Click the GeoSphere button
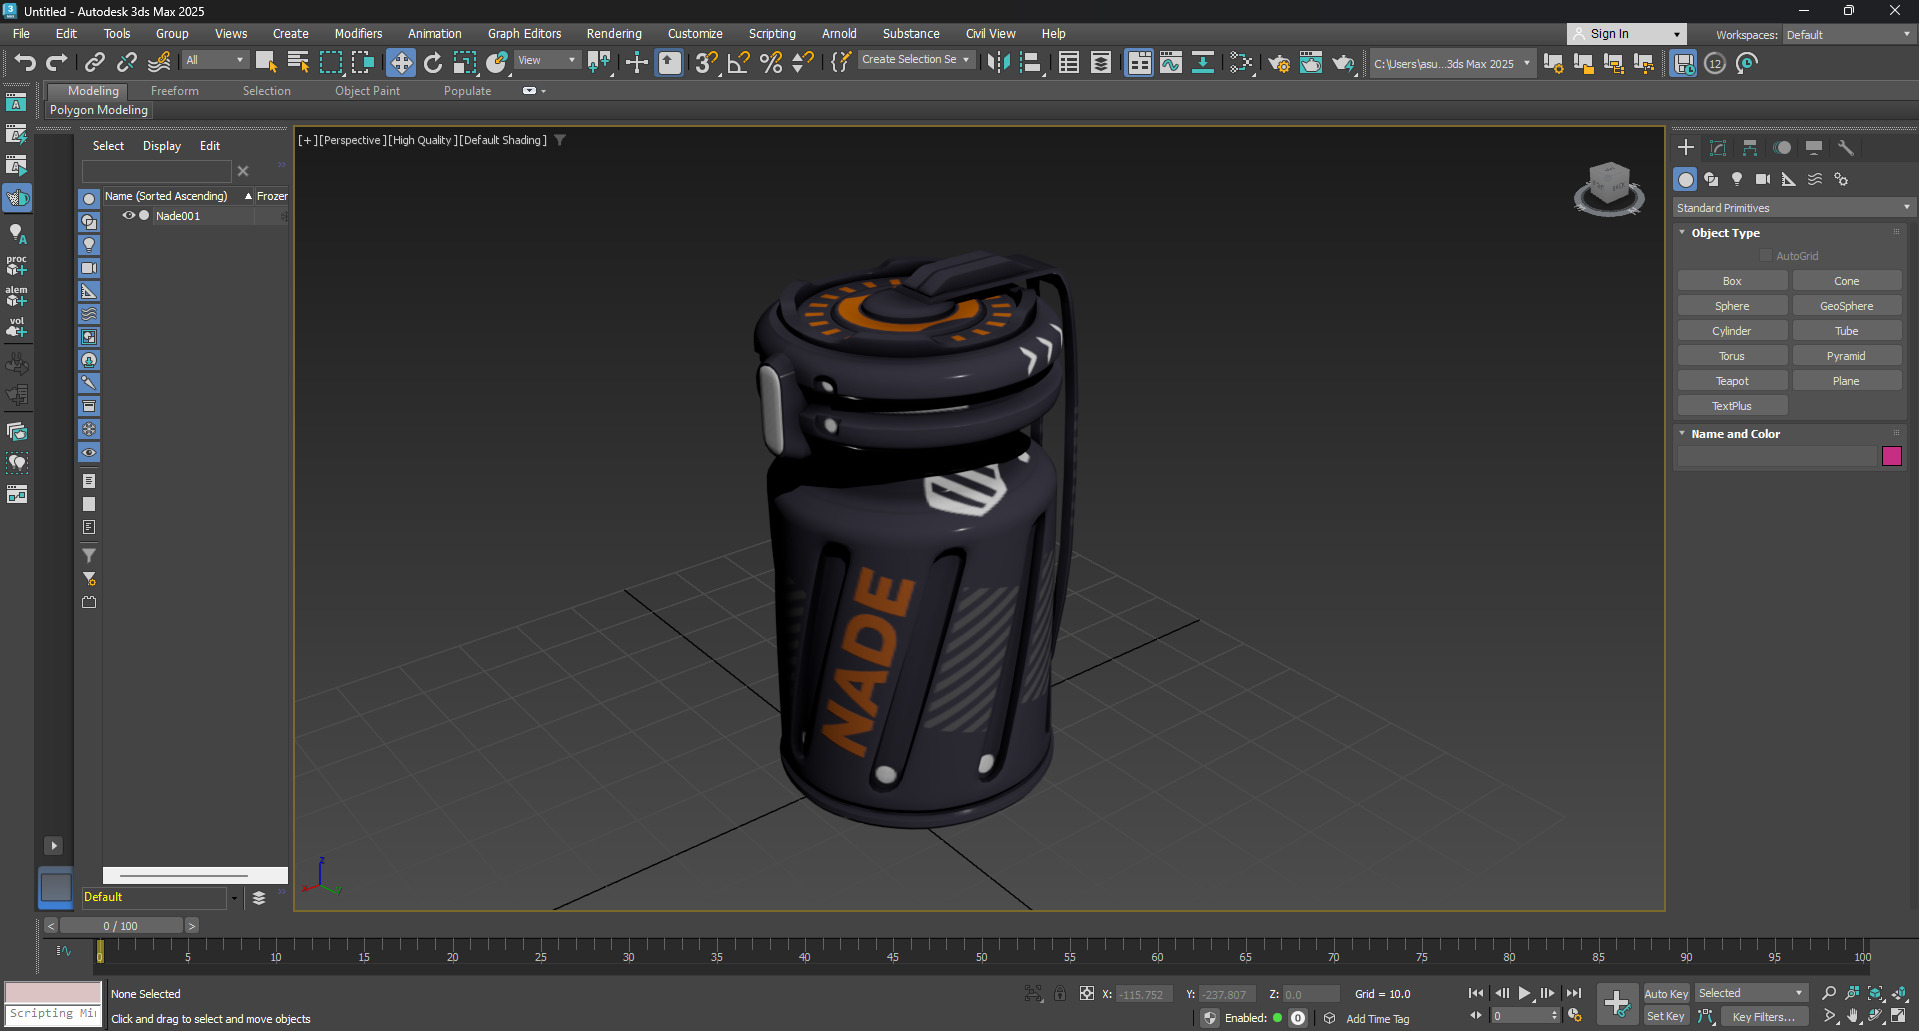The height and width of the screenshot is (1031, 1919). pyautogui.click(x=1847, y=306)
